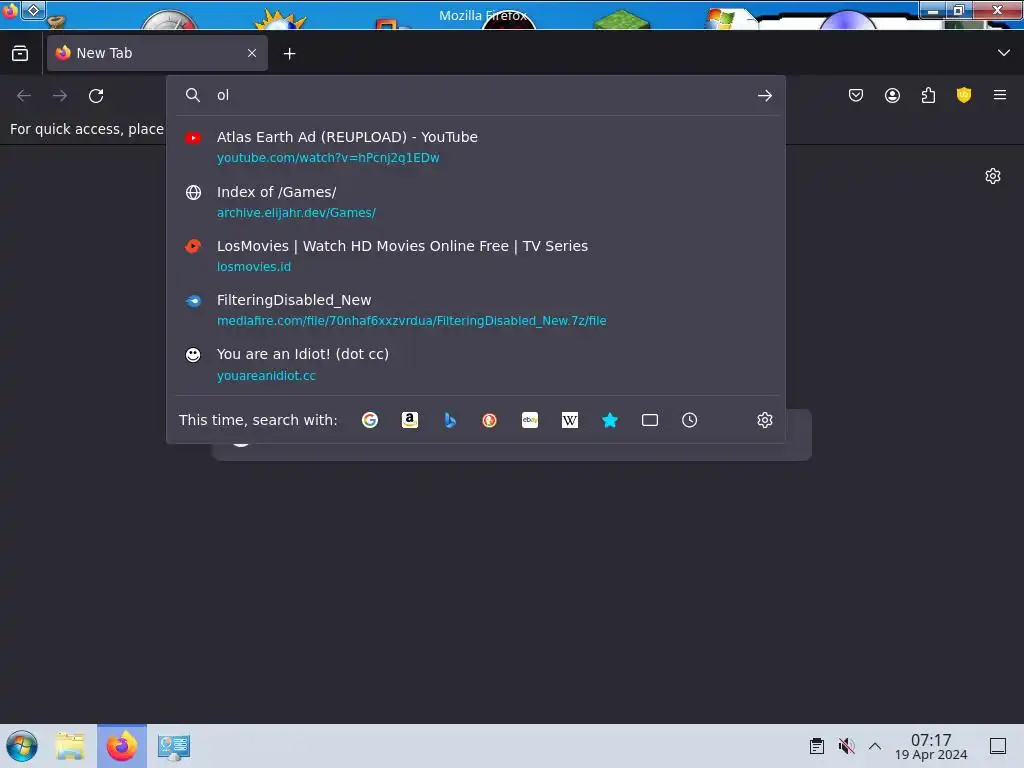Open the file manager taskbar icon
Image resolution: width=1024 pixels, height=768 pixels.
click(70, 746)
